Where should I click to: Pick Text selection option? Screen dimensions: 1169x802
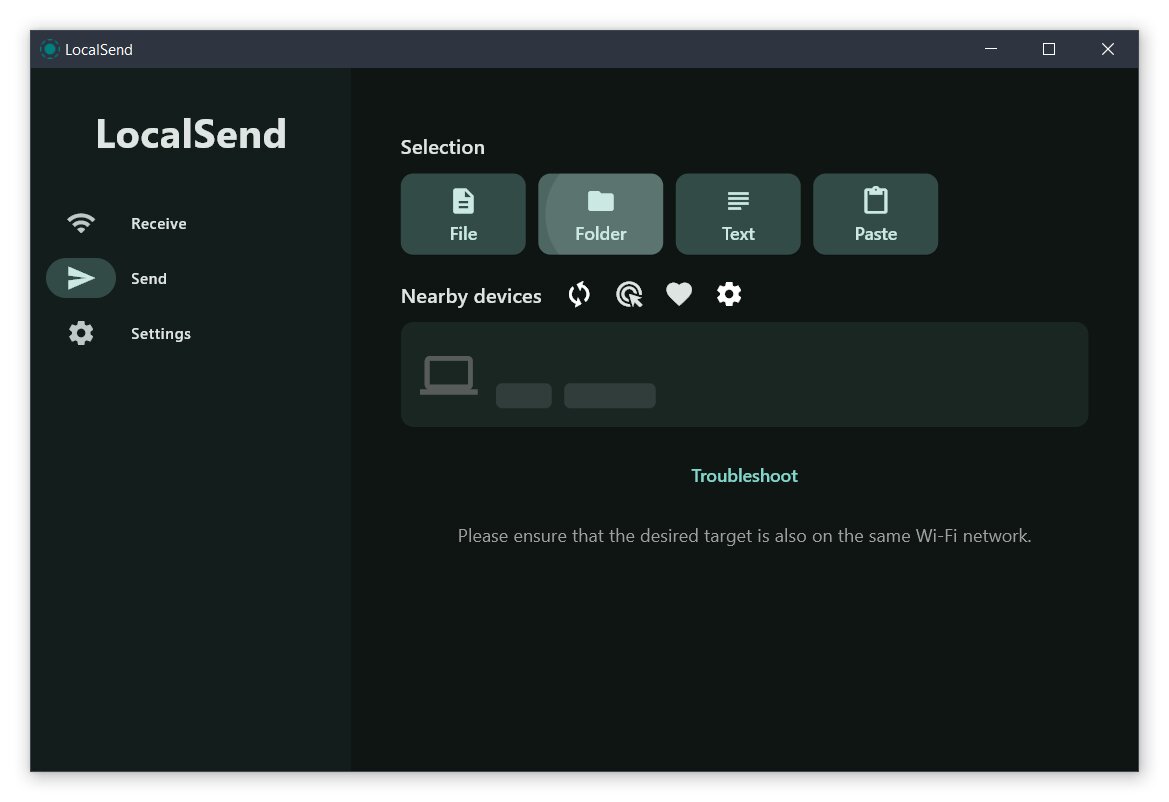click(738, 214)
